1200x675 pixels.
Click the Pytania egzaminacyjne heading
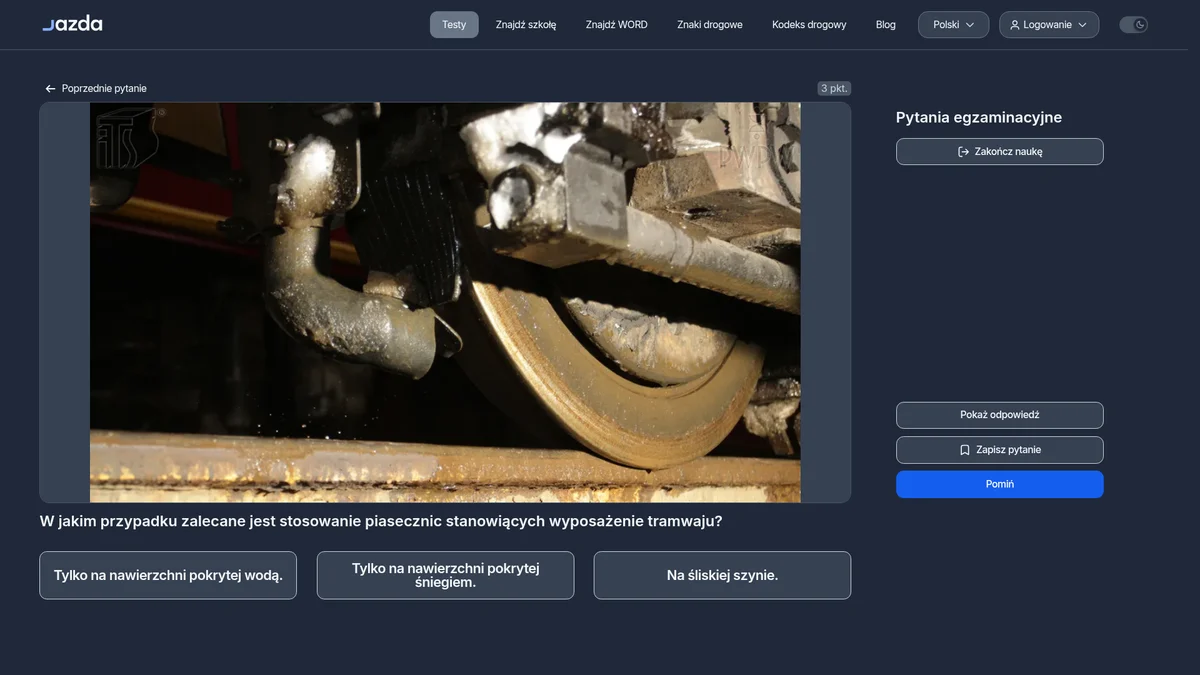(x=979, y=117)
